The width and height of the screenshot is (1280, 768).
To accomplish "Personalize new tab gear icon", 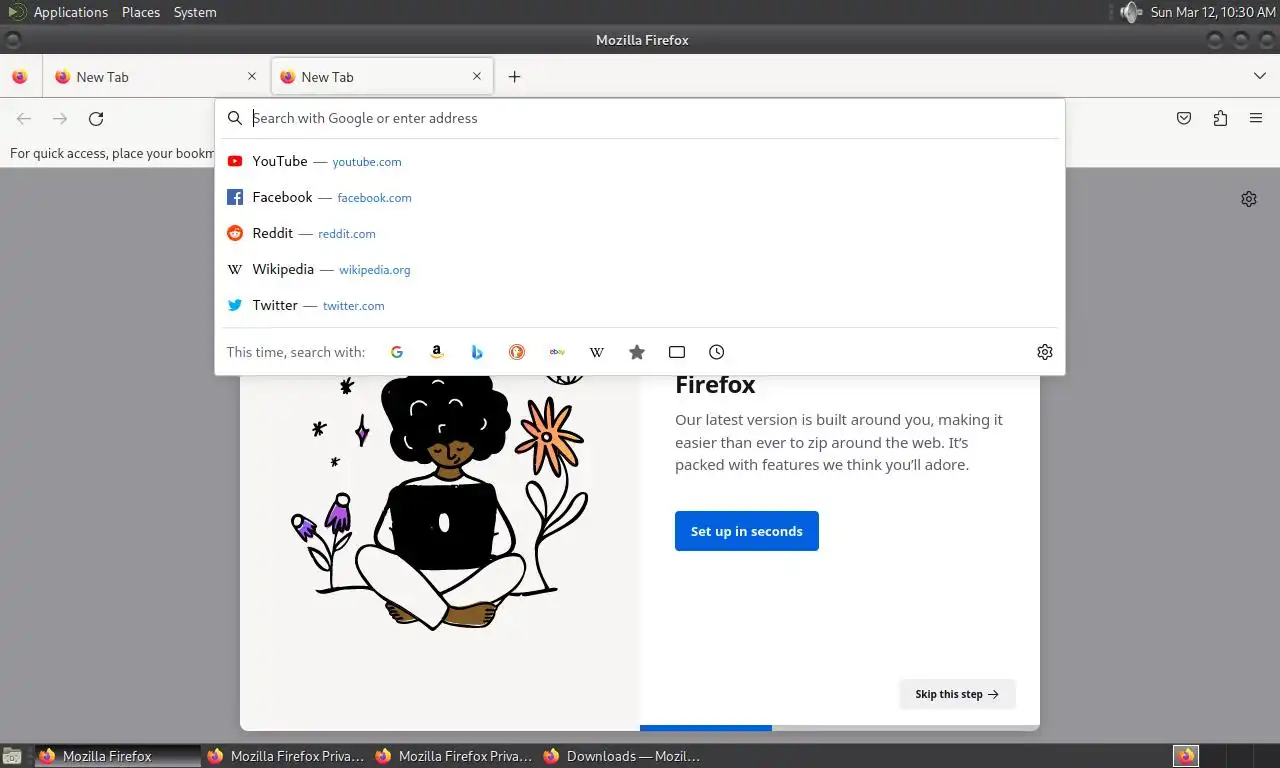I will click(x=1249, y=199).
